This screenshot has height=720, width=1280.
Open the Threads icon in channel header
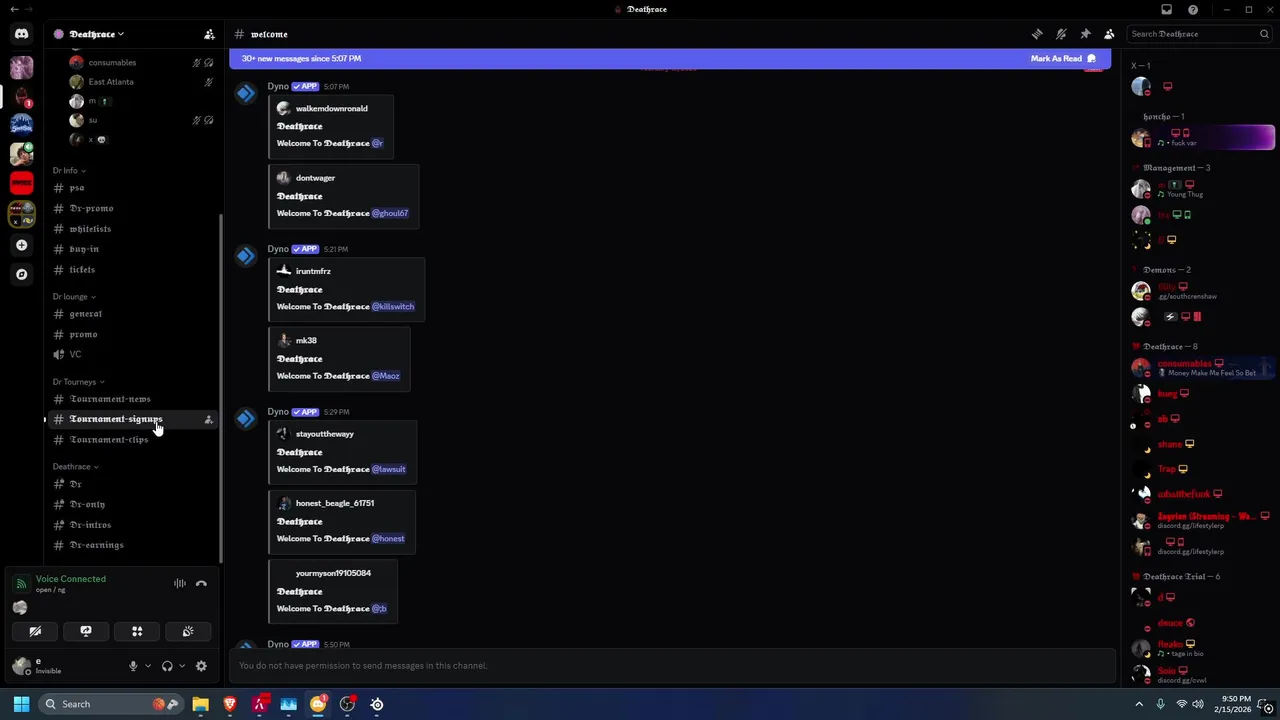pos(1037,34)
